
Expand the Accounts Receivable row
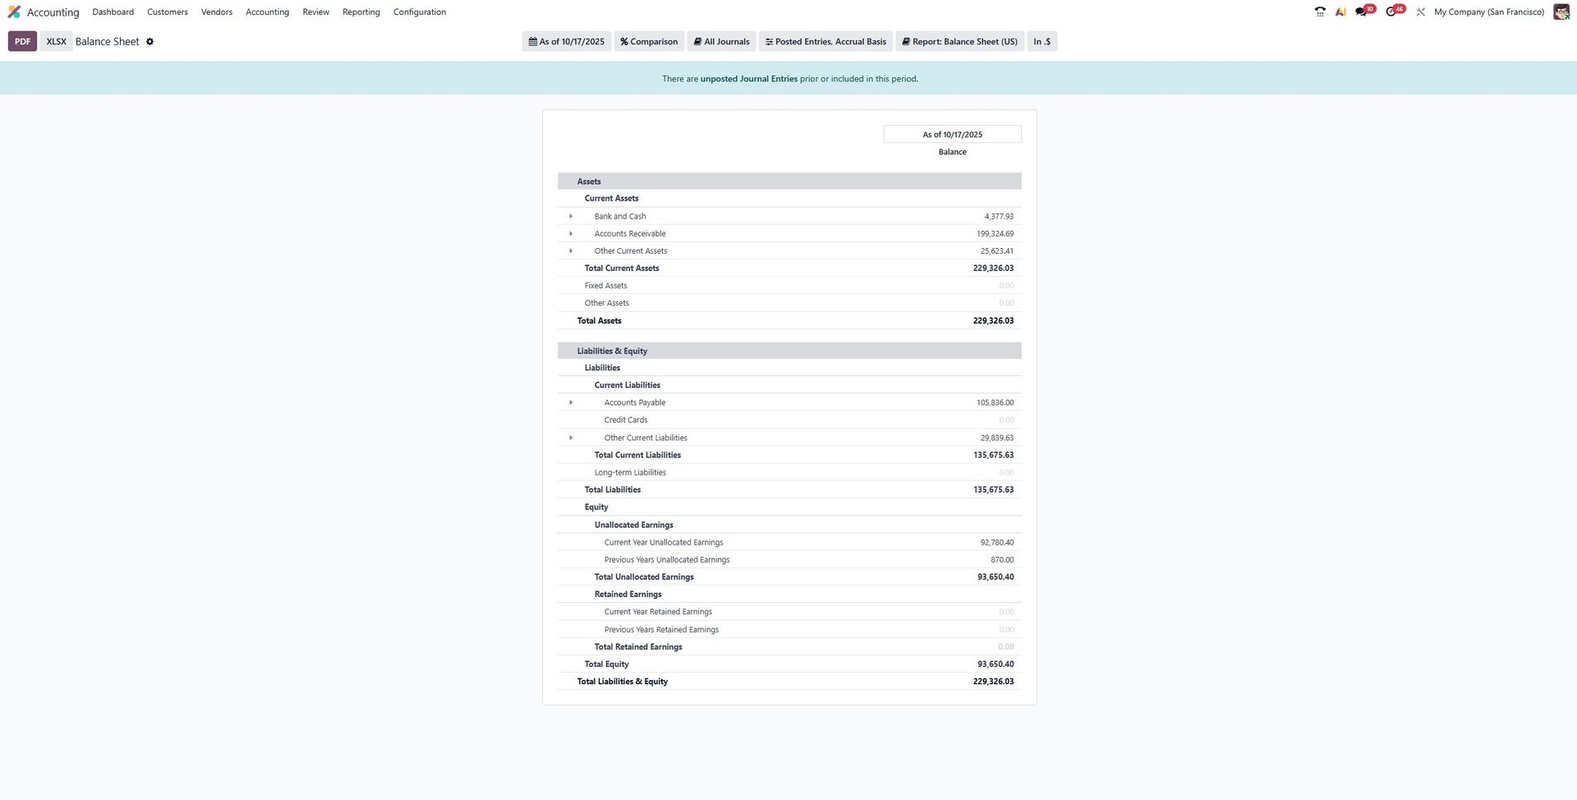(x=571, y=234)
